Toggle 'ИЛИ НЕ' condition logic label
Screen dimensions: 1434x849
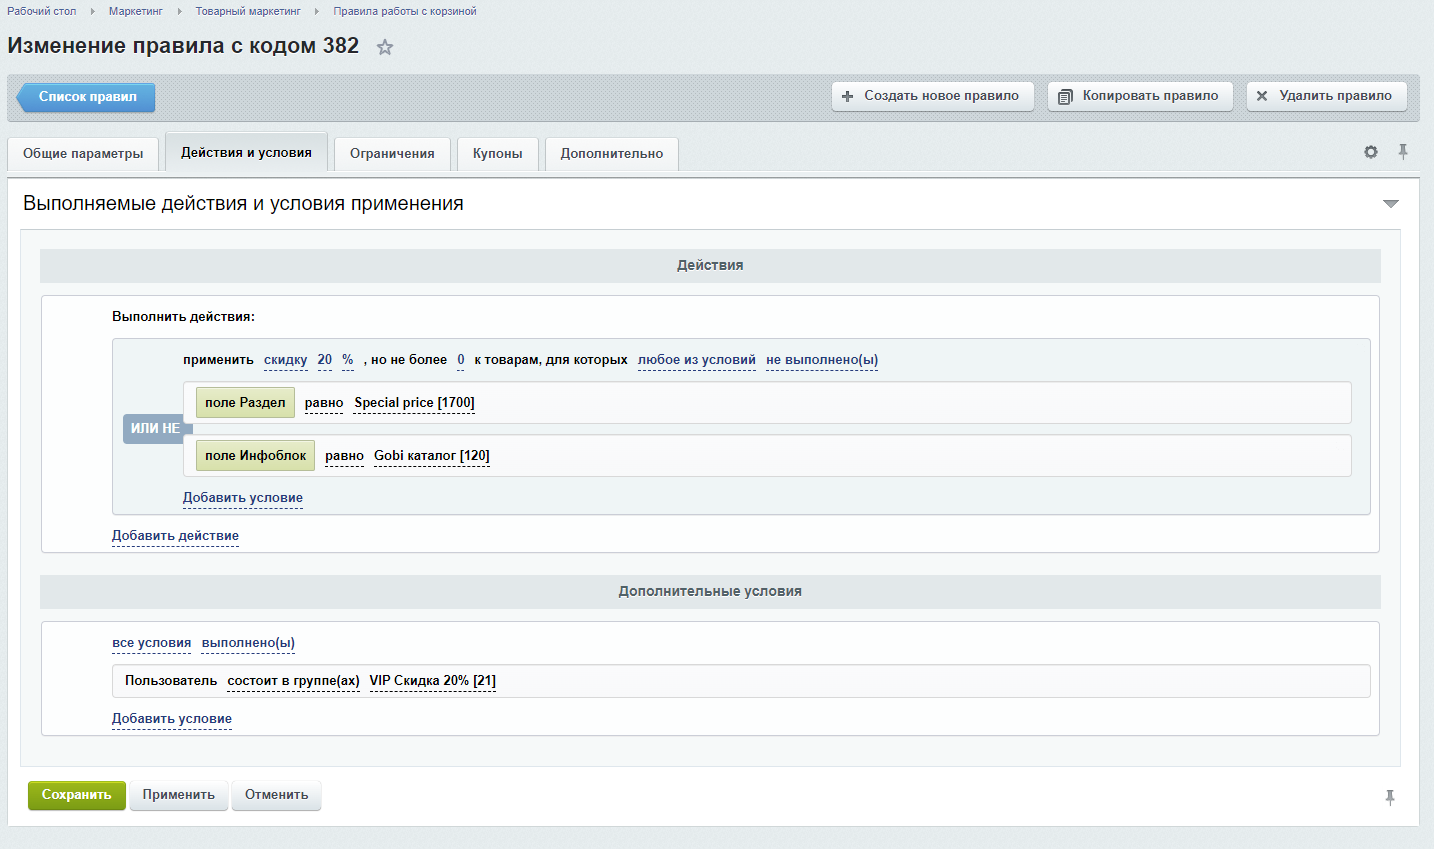tap(155, 428)
